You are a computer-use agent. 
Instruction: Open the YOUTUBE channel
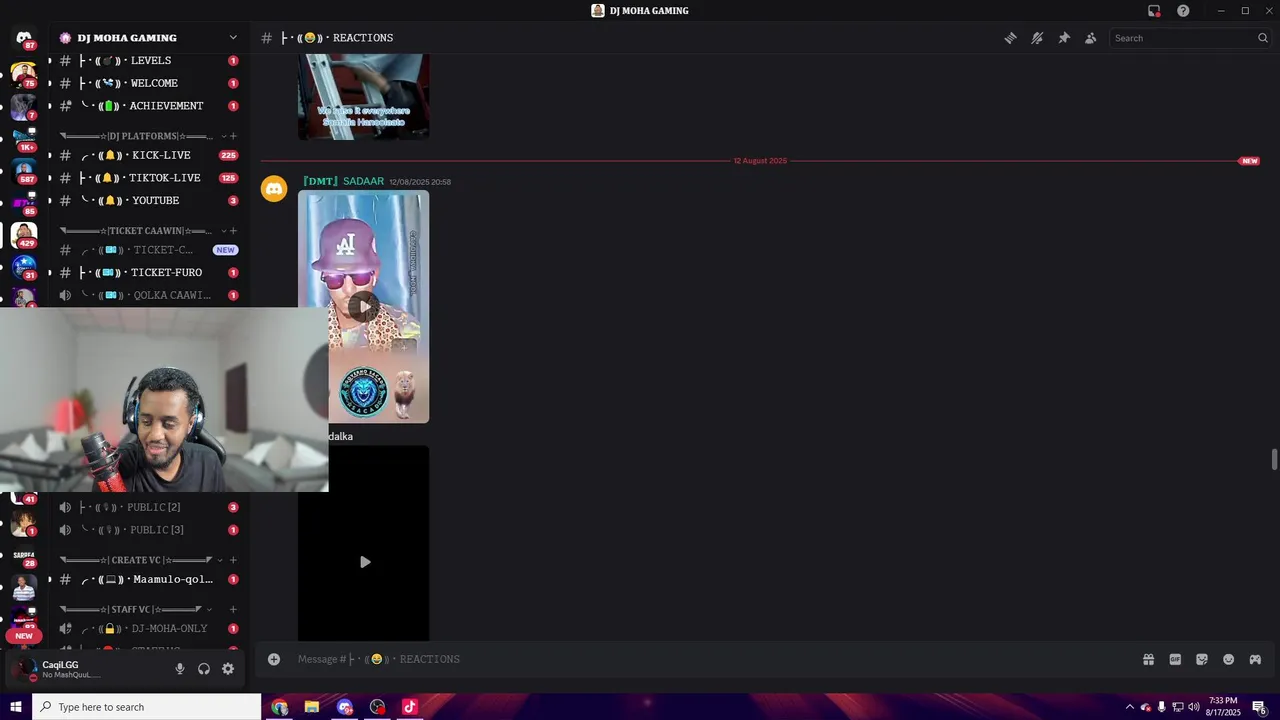pos(148,201)
